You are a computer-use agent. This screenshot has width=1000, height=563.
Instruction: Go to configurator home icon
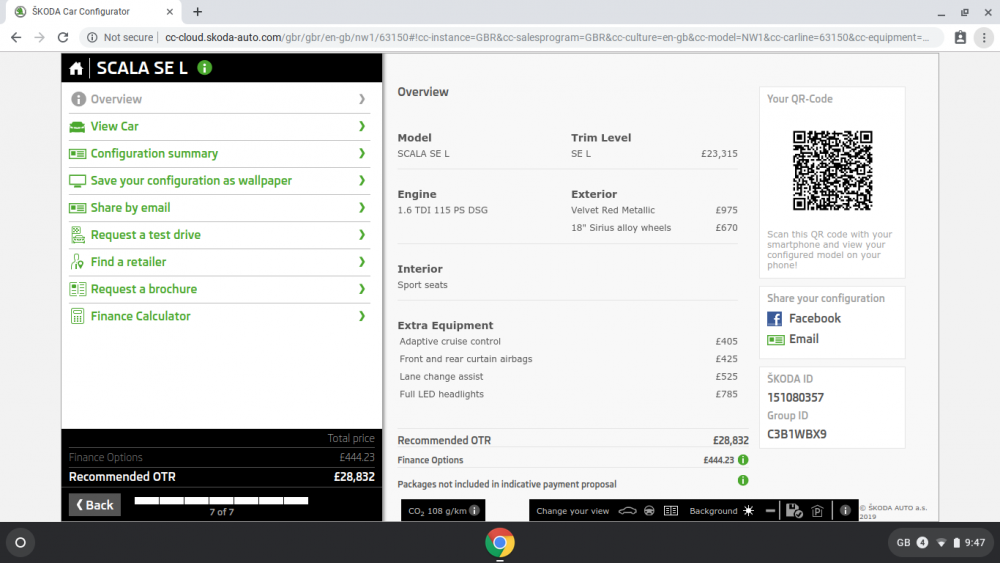coord(76,68)
